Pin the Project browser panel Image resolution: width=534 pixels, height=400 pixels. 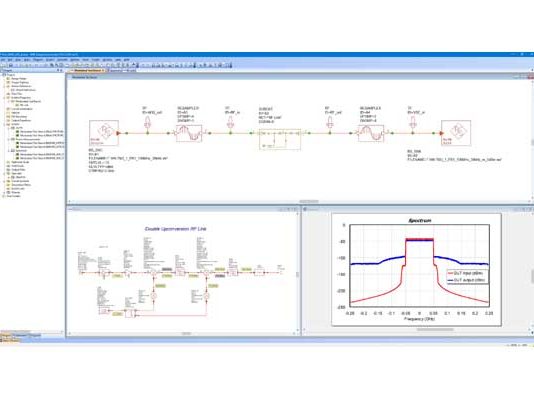[x=58, y=70]
